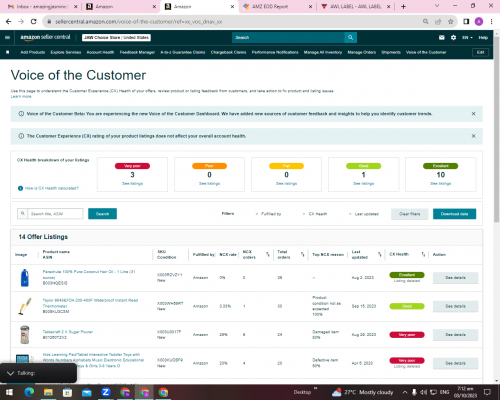Expand the Talking overlay chevron
The width and height of the screenshot is (500, 400).
[x=10, y=373]
